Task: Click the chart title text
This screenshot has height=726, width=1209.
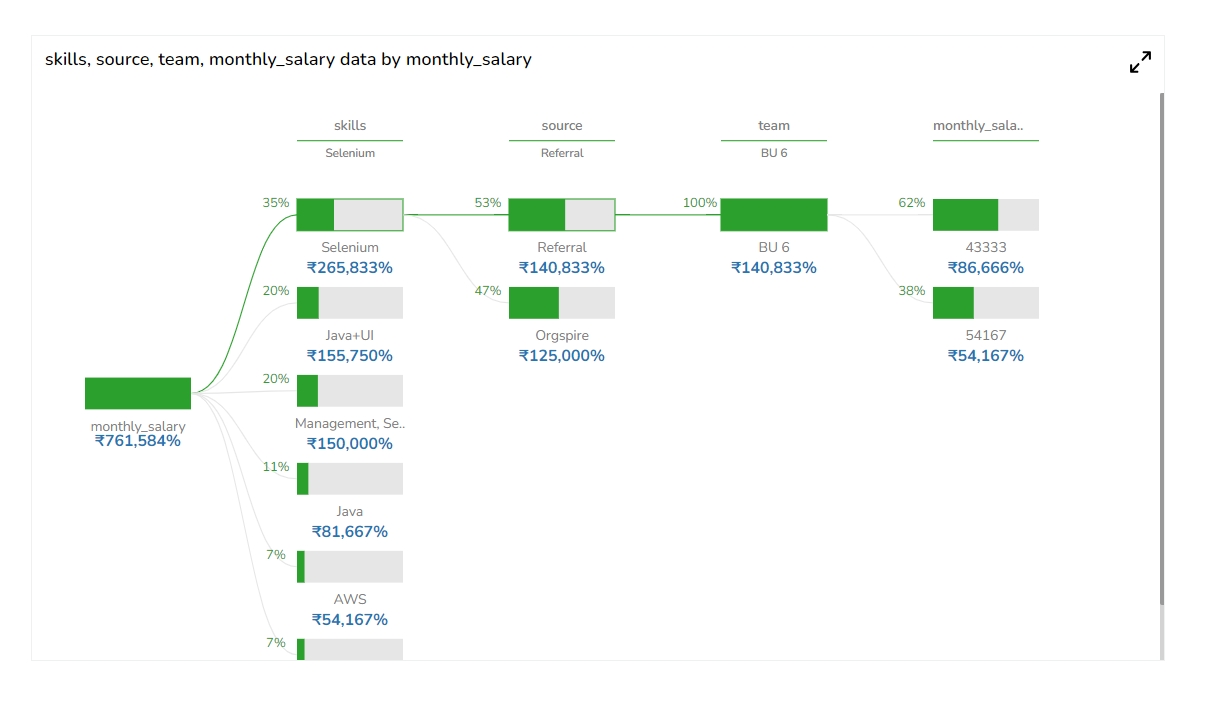Action: [x=288, y=60]
